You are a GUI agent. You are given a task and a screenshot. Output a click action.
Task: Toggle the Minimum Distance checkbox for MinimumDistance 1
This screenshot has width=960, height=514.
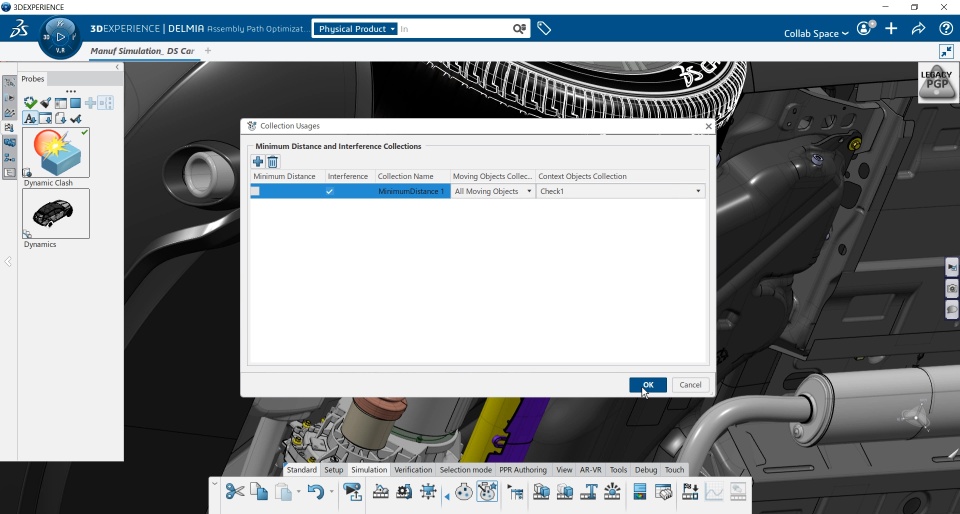tap(255, 192)
